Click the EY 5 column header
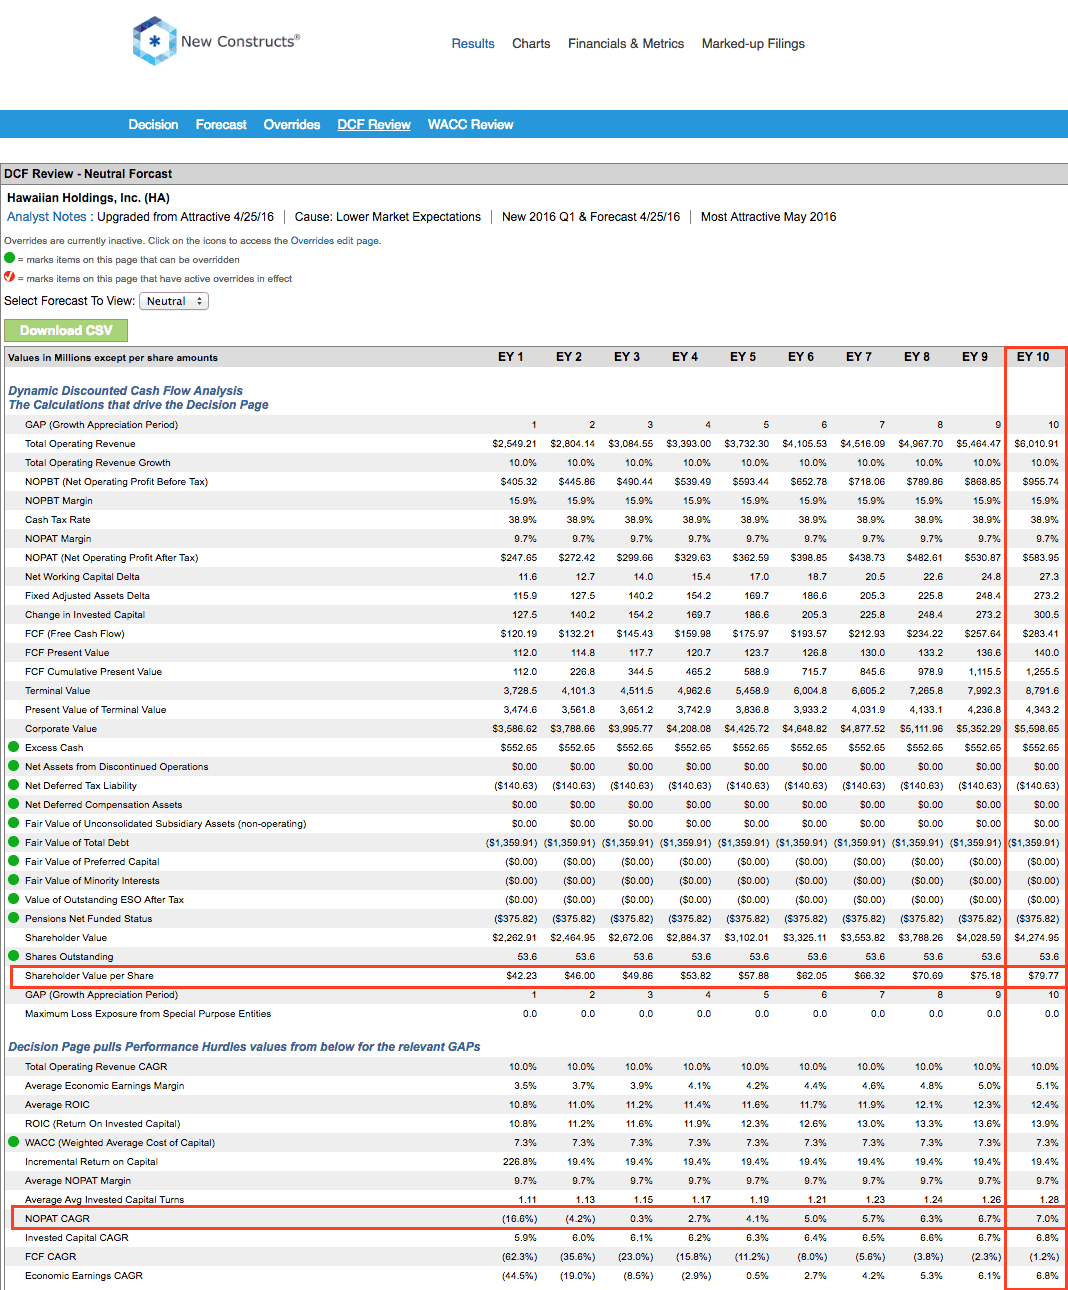This screenshot has width=1068, height=1290. [x=743, y=357]
